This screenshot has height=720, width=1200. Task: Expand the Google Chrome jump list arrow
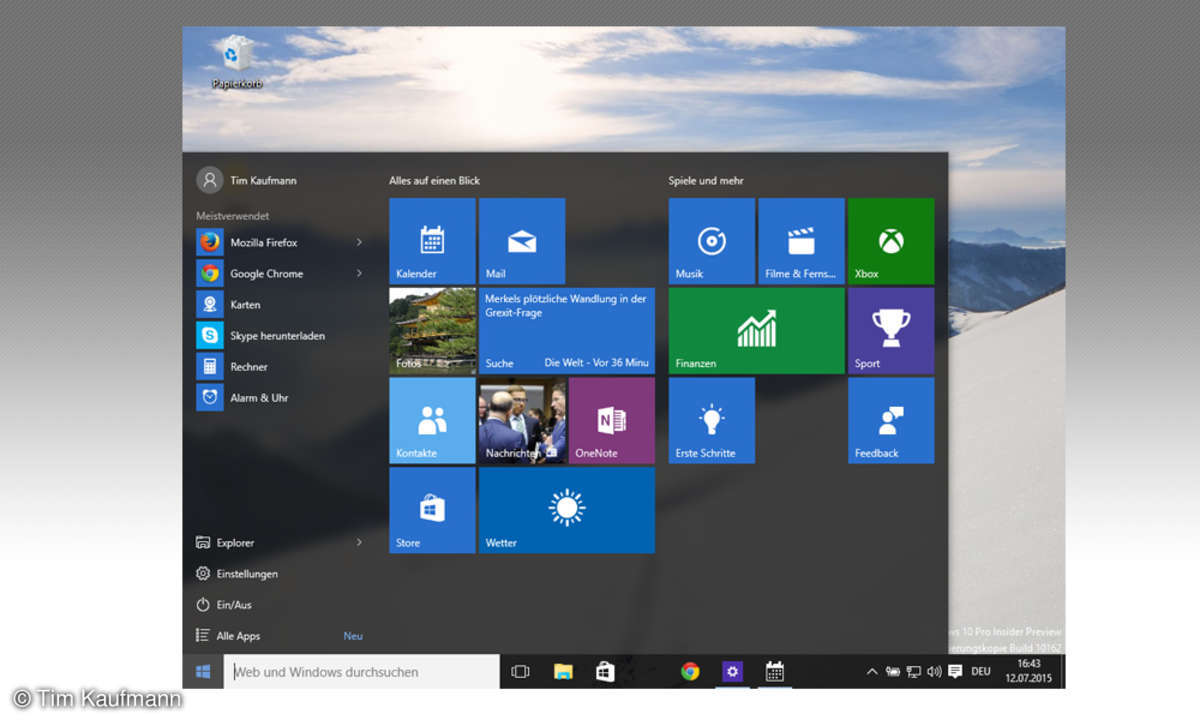coord(359,273)
